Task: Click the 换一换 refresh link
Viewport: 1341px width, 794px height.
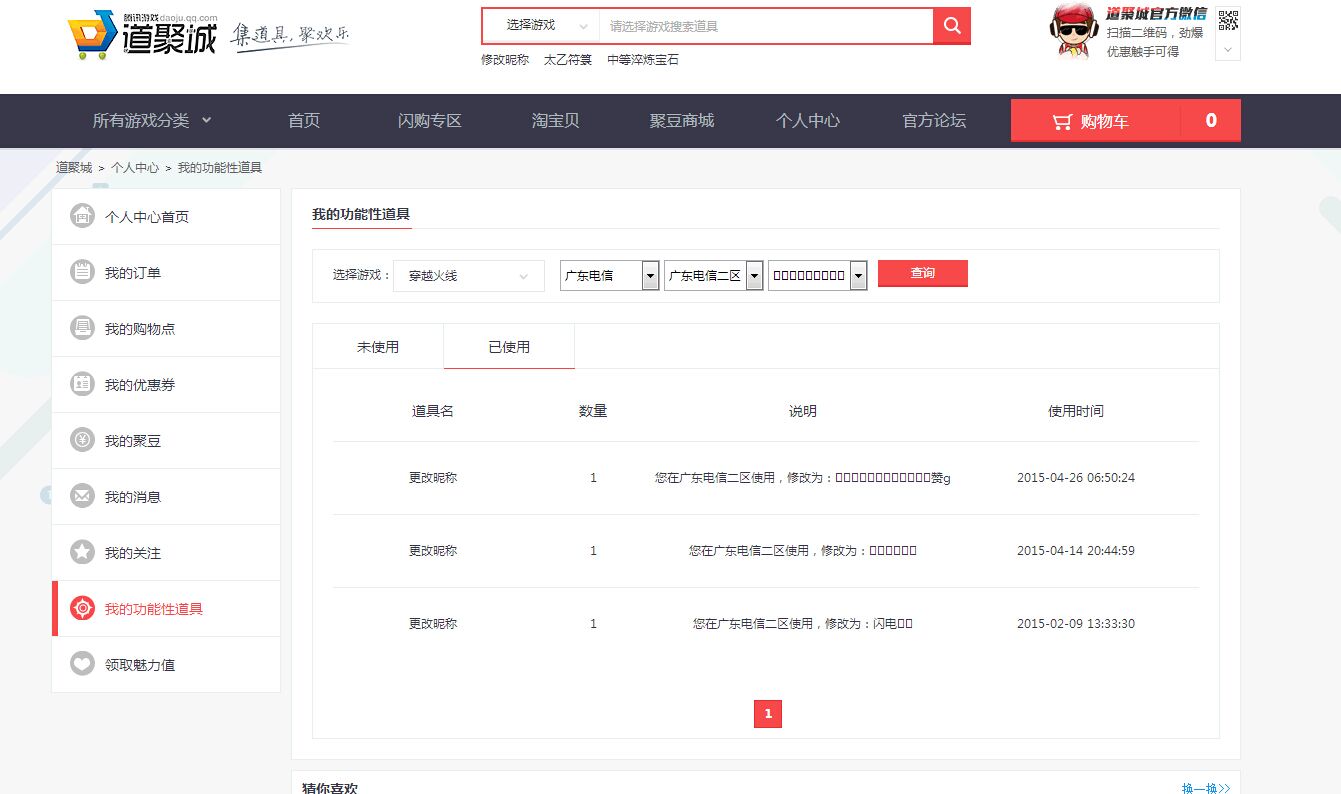Action: pyautogui.click(x=1206, y=789)
